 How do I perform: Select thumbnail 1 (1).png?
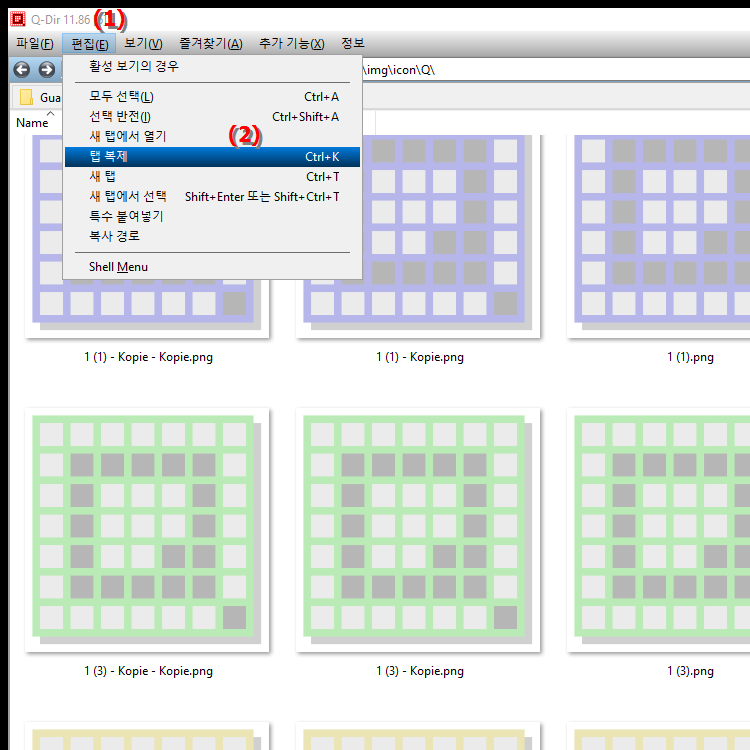coord(659,237)
